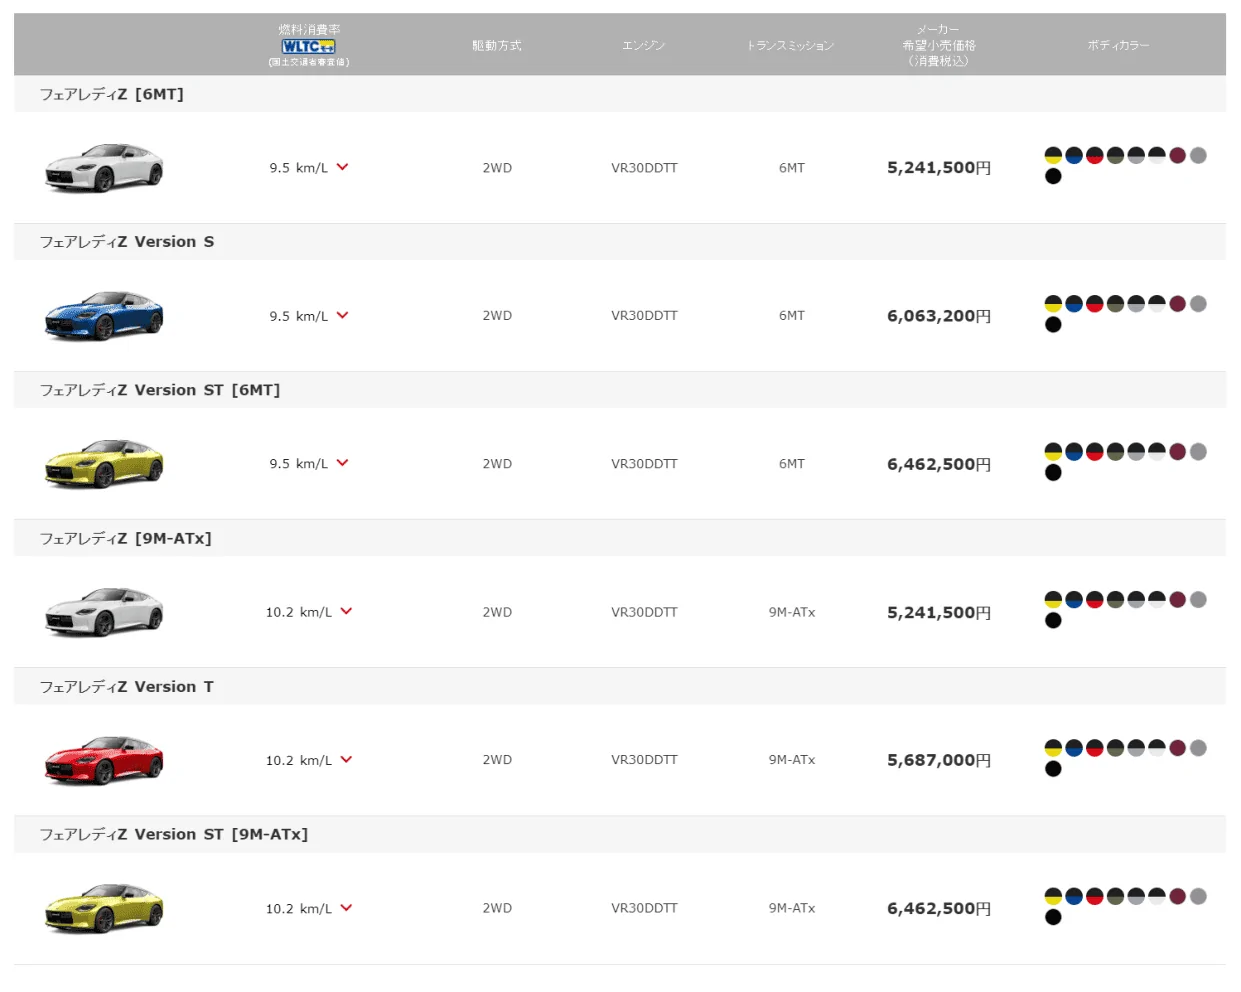Open the yellow Version ST [9M-ATx] car image
Image resolution: width=1241 pixels, height=992 pixels.
[x=104, y=908]
